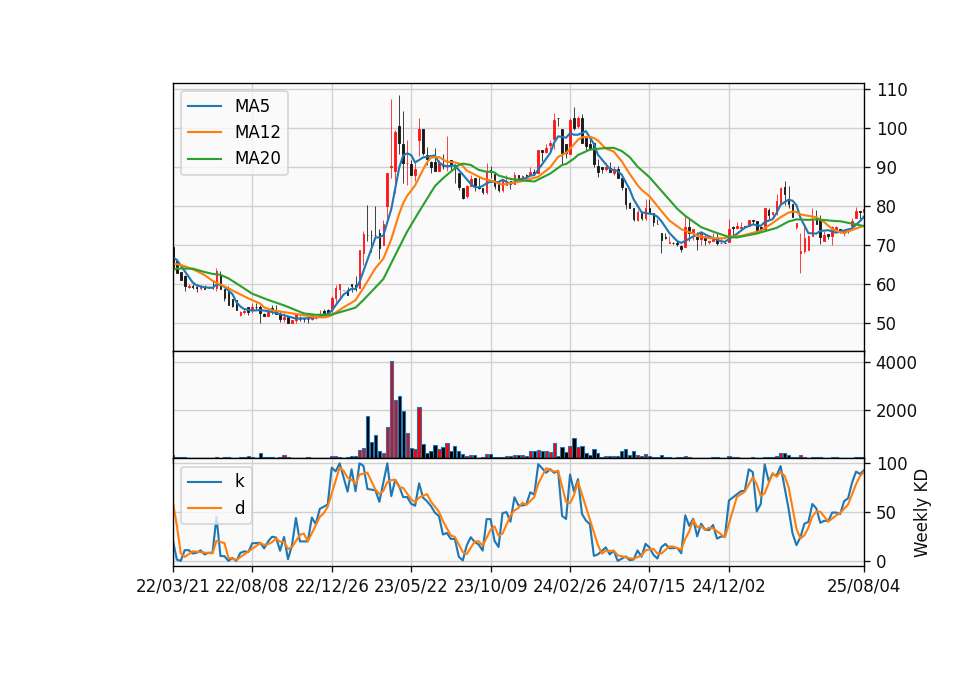
Task: Click the tallest volume bar
Action: (x=392, y=410)
